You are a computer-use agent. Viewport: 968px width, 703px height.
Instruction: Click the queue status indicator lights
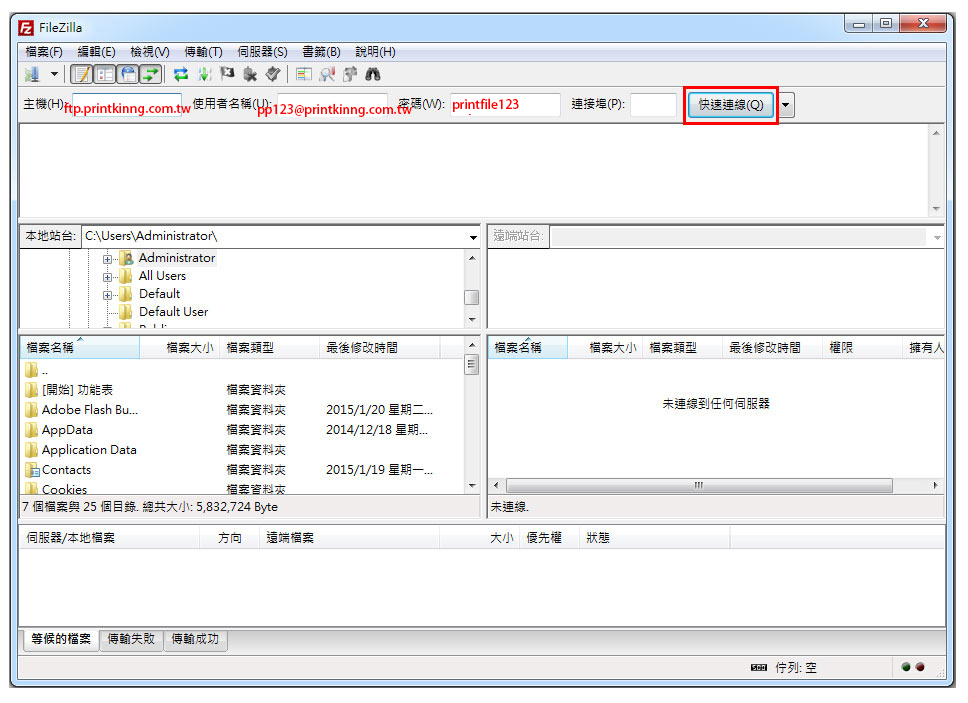pos(913,668)
